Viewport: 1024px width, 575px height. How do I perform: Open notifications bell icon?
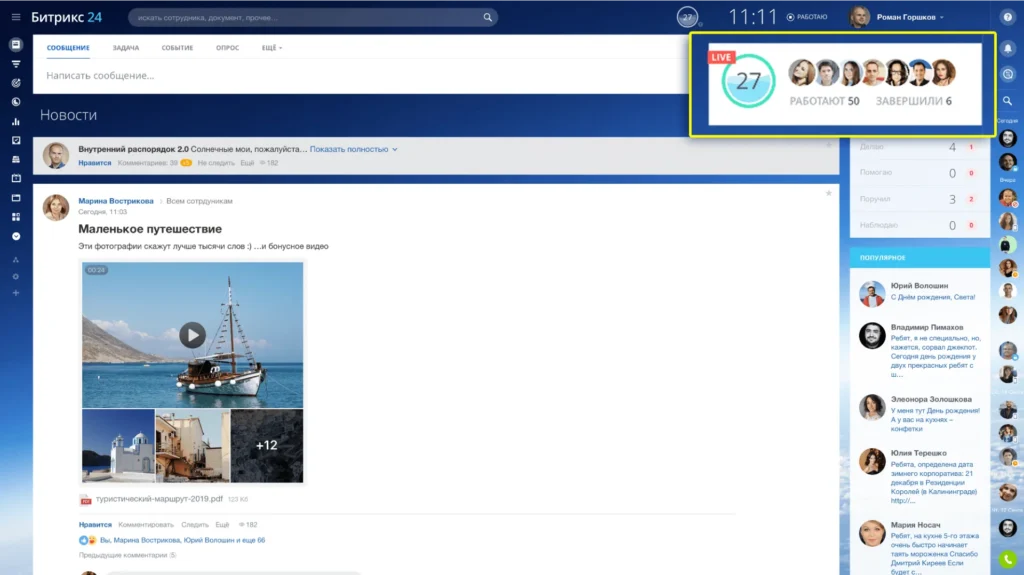tap(1007, 47)
